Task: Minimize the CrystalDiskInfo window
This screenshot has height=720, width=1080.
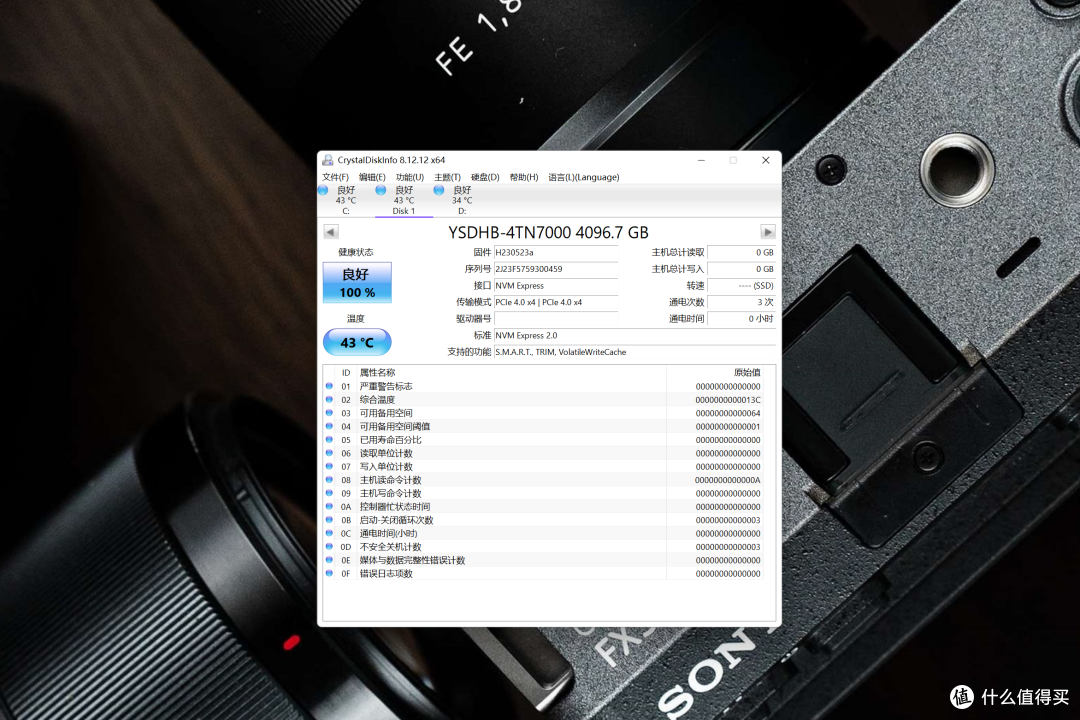Action: pyautogui.click(x=701, y=160)
